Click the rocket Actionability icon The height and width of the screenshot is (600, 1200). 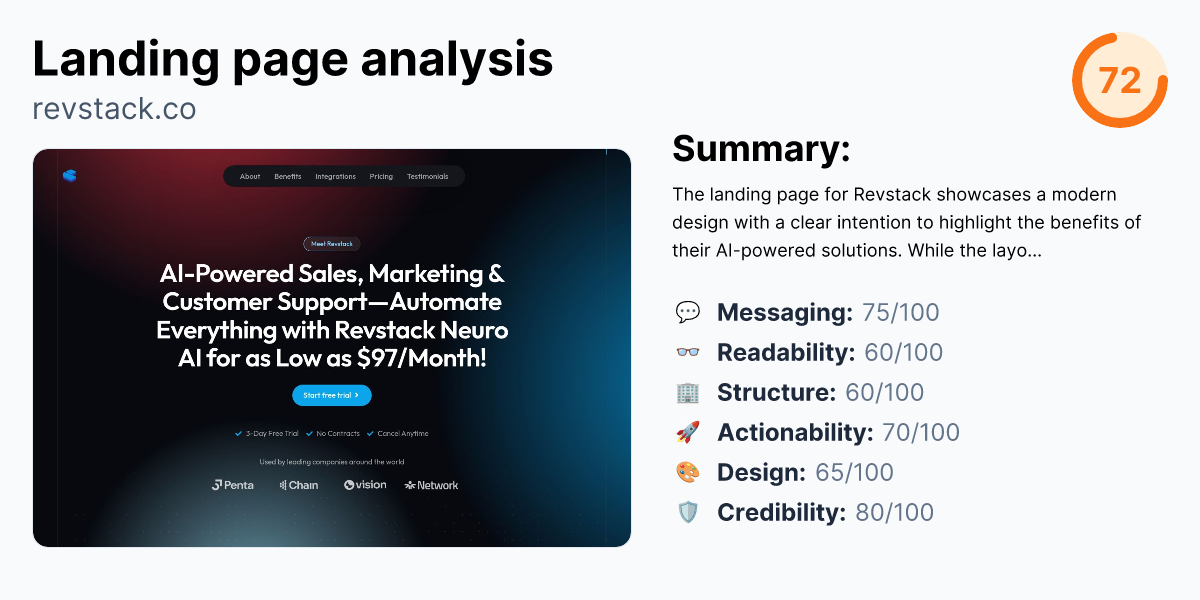pyautogui.click(x=688, y=432)
